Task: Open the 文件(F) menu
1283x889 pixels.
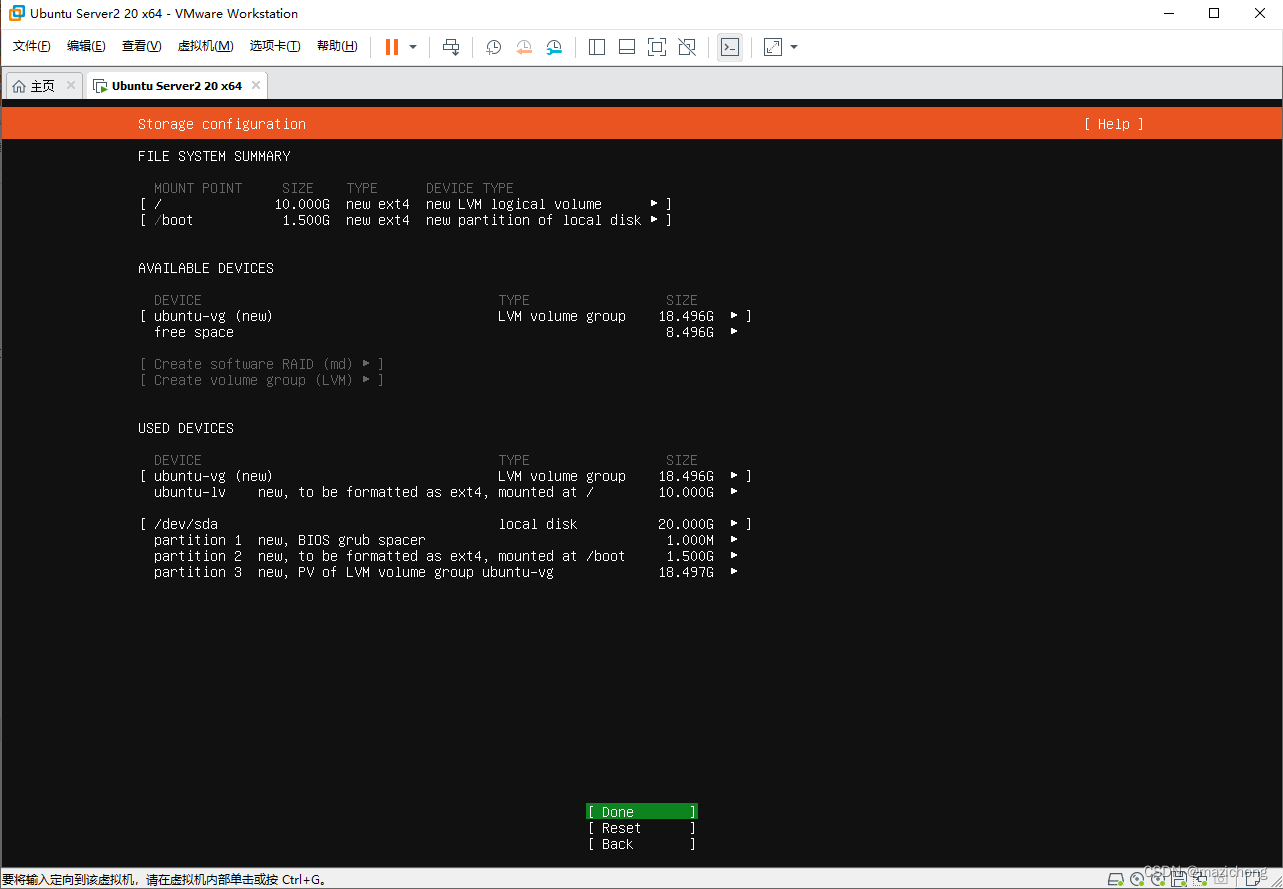Action: coord(32,47)
